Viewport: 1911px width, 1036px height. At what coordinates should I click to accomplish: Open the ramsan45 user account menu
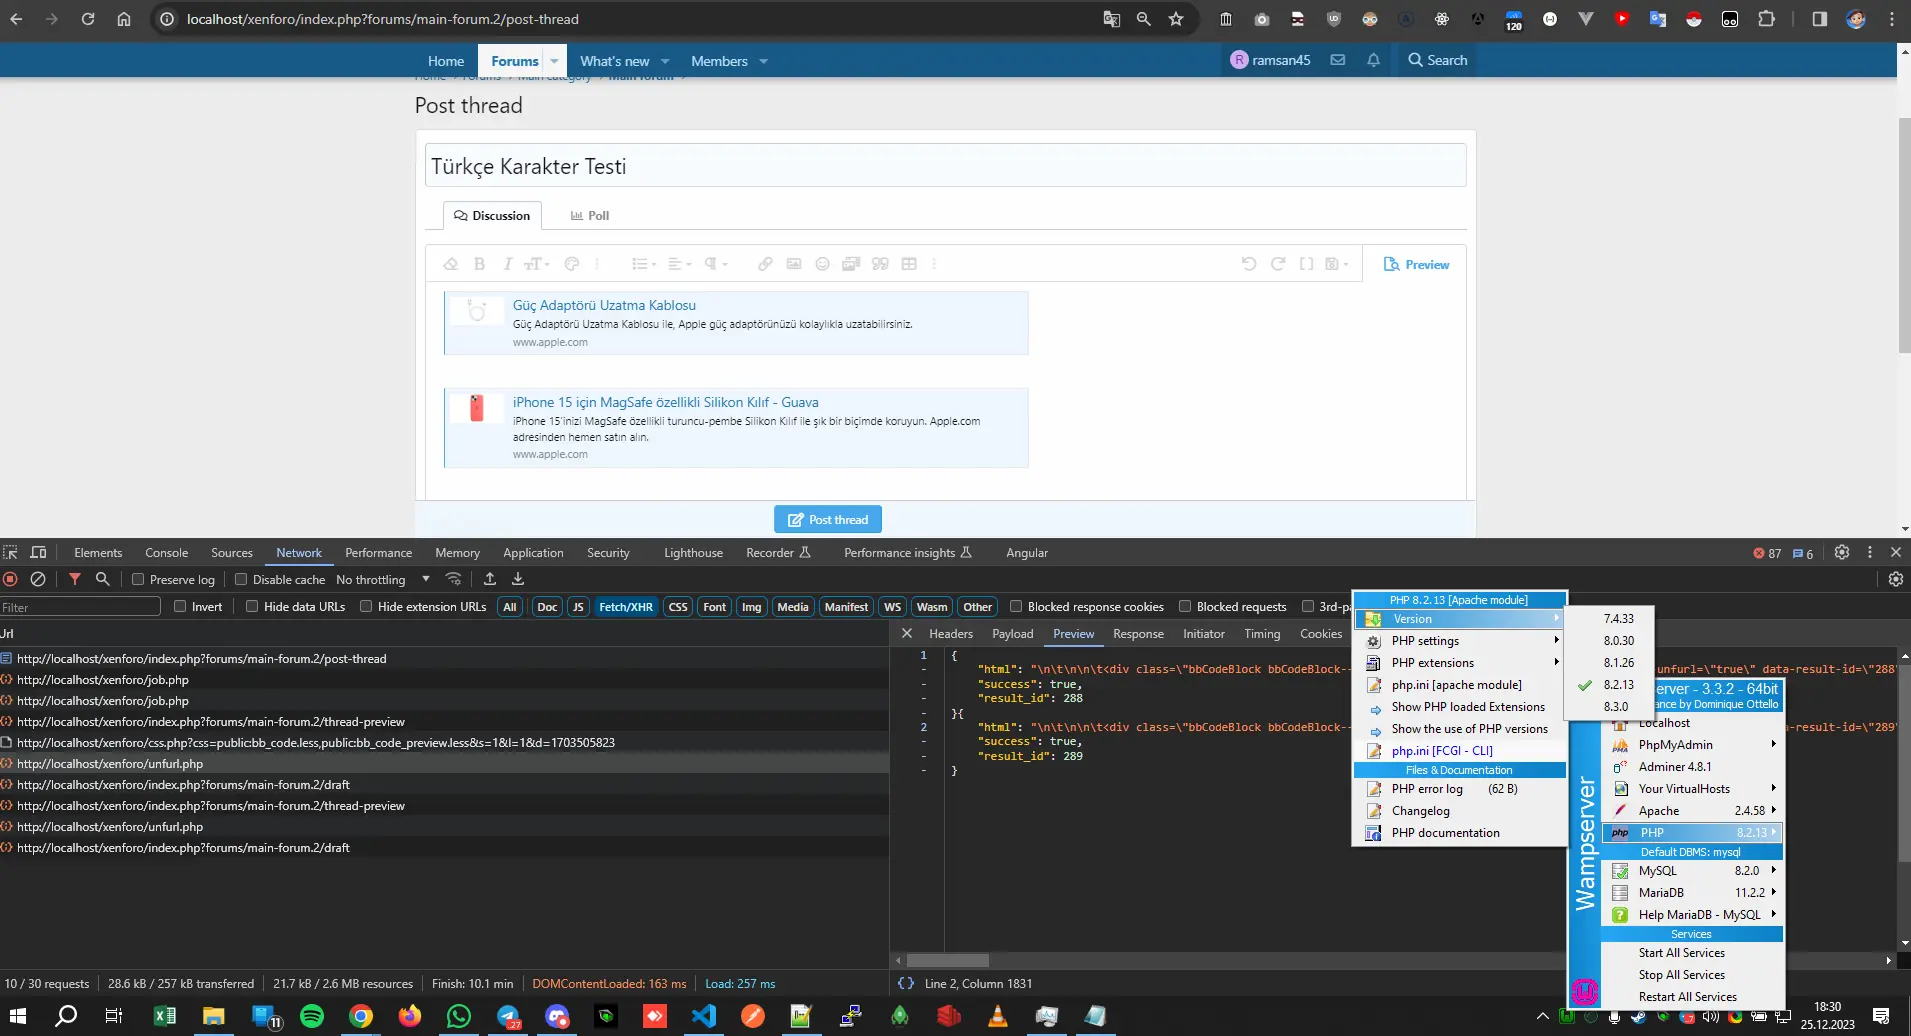[1270, 60]
